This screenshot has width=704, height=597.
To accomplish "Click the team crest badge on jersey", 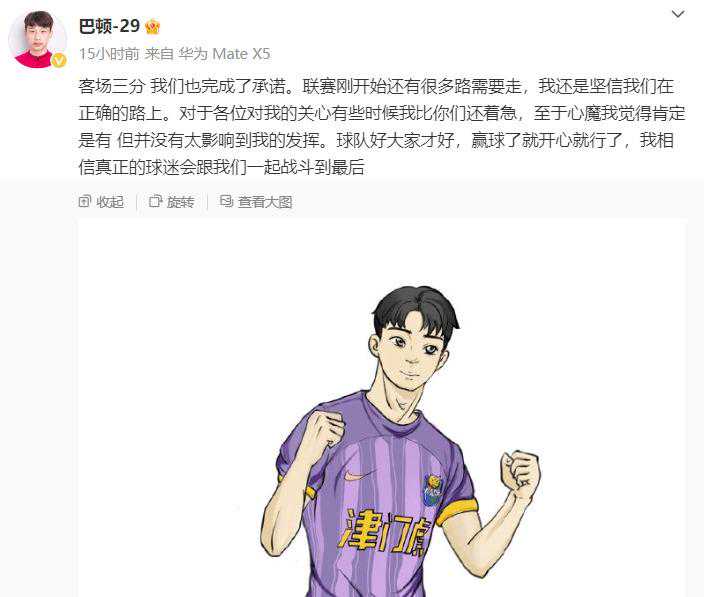I will (x=433, y=490).
